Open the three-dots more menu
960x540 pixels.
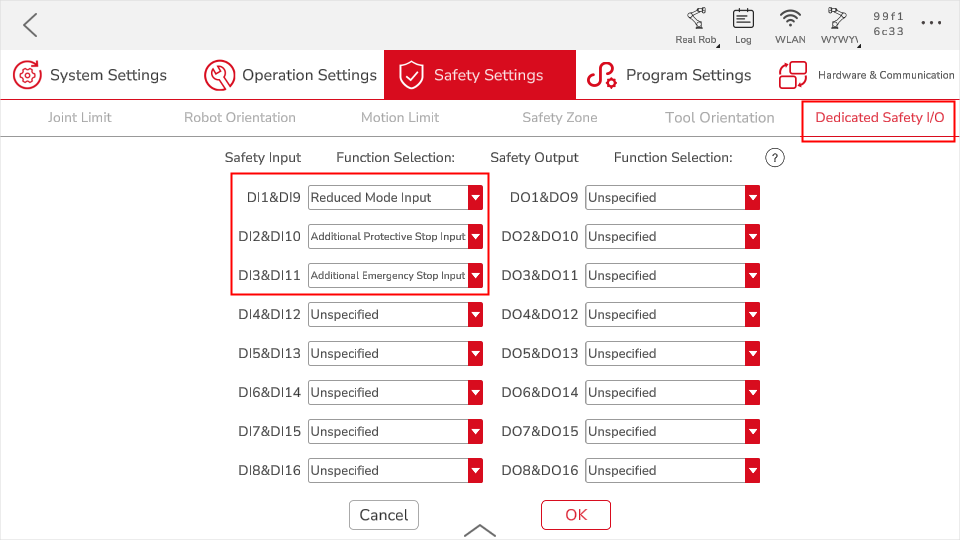pos(931,23)
